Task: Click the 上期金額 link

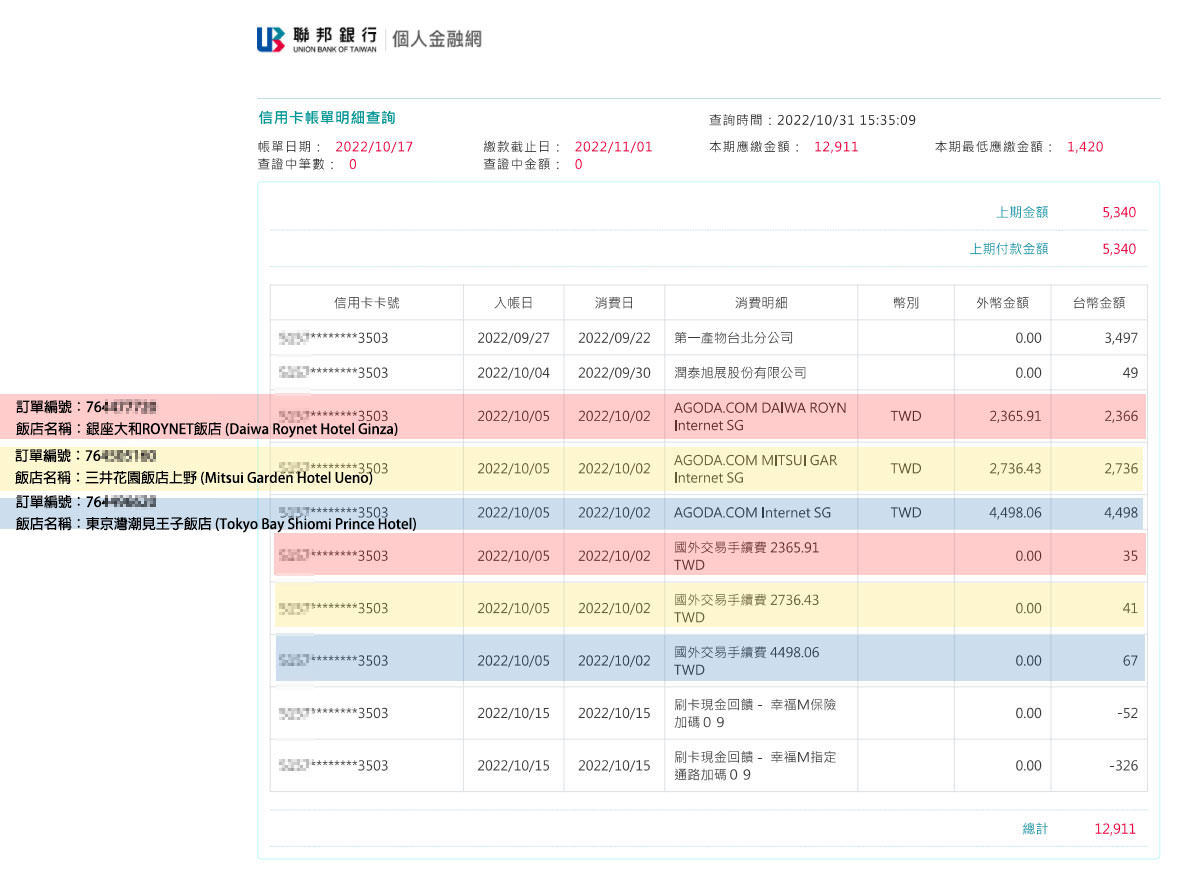Action: (1022, 211)
